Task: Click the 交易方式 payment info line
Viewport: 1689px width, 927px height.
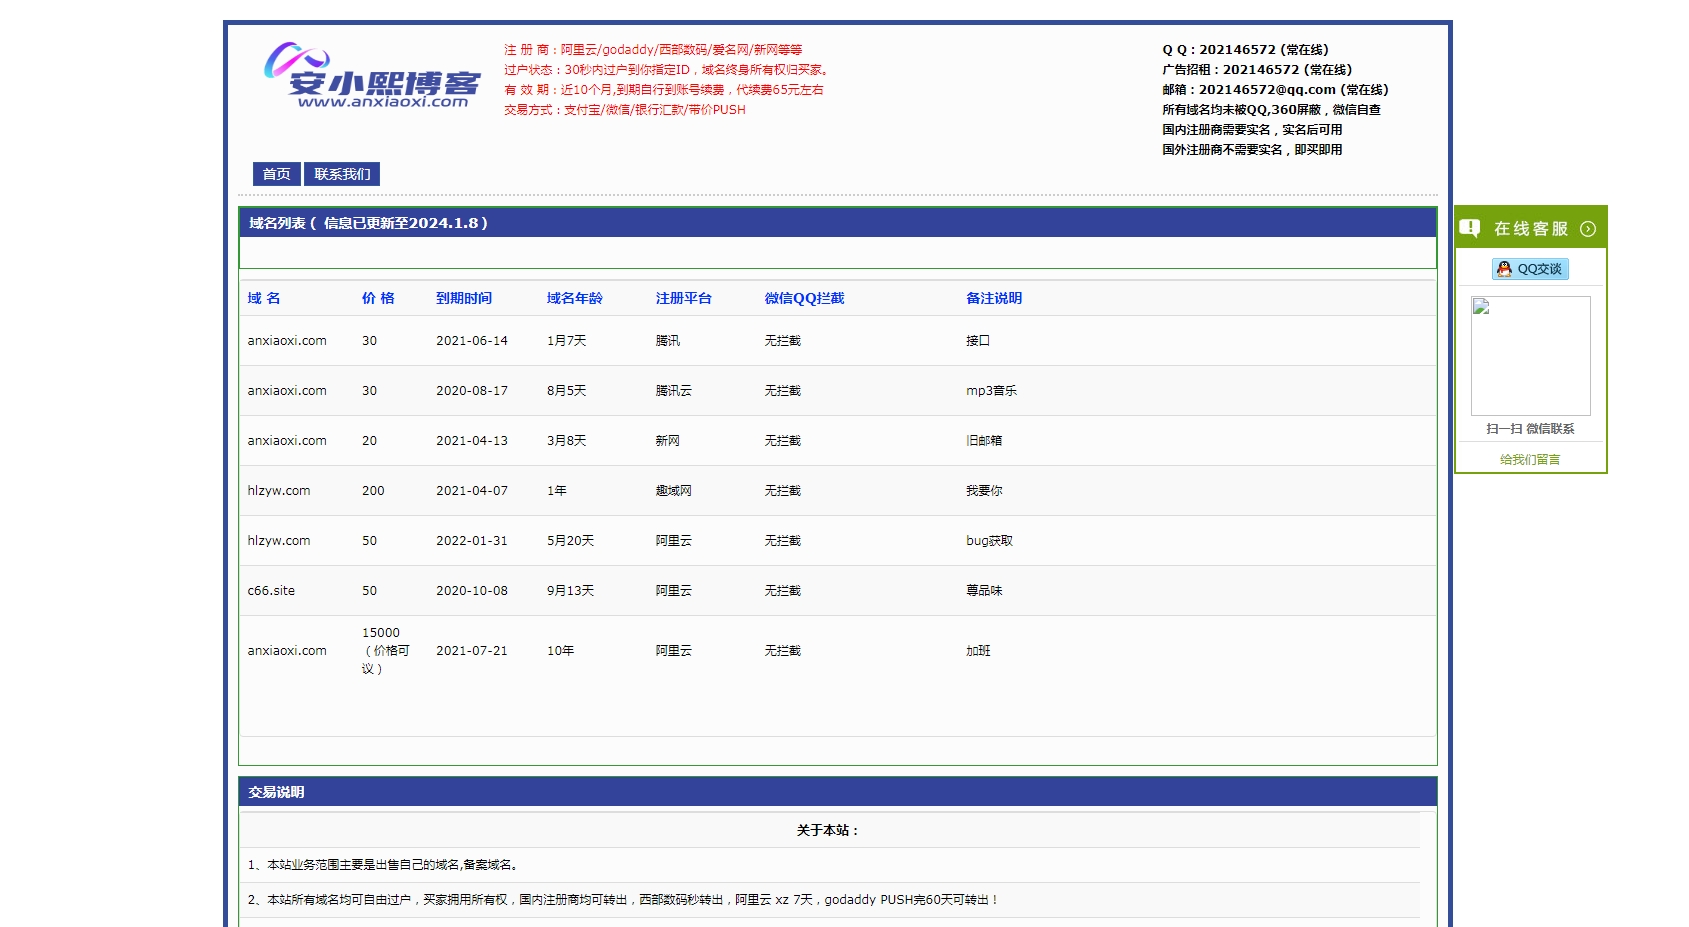Action: (625, 110)
